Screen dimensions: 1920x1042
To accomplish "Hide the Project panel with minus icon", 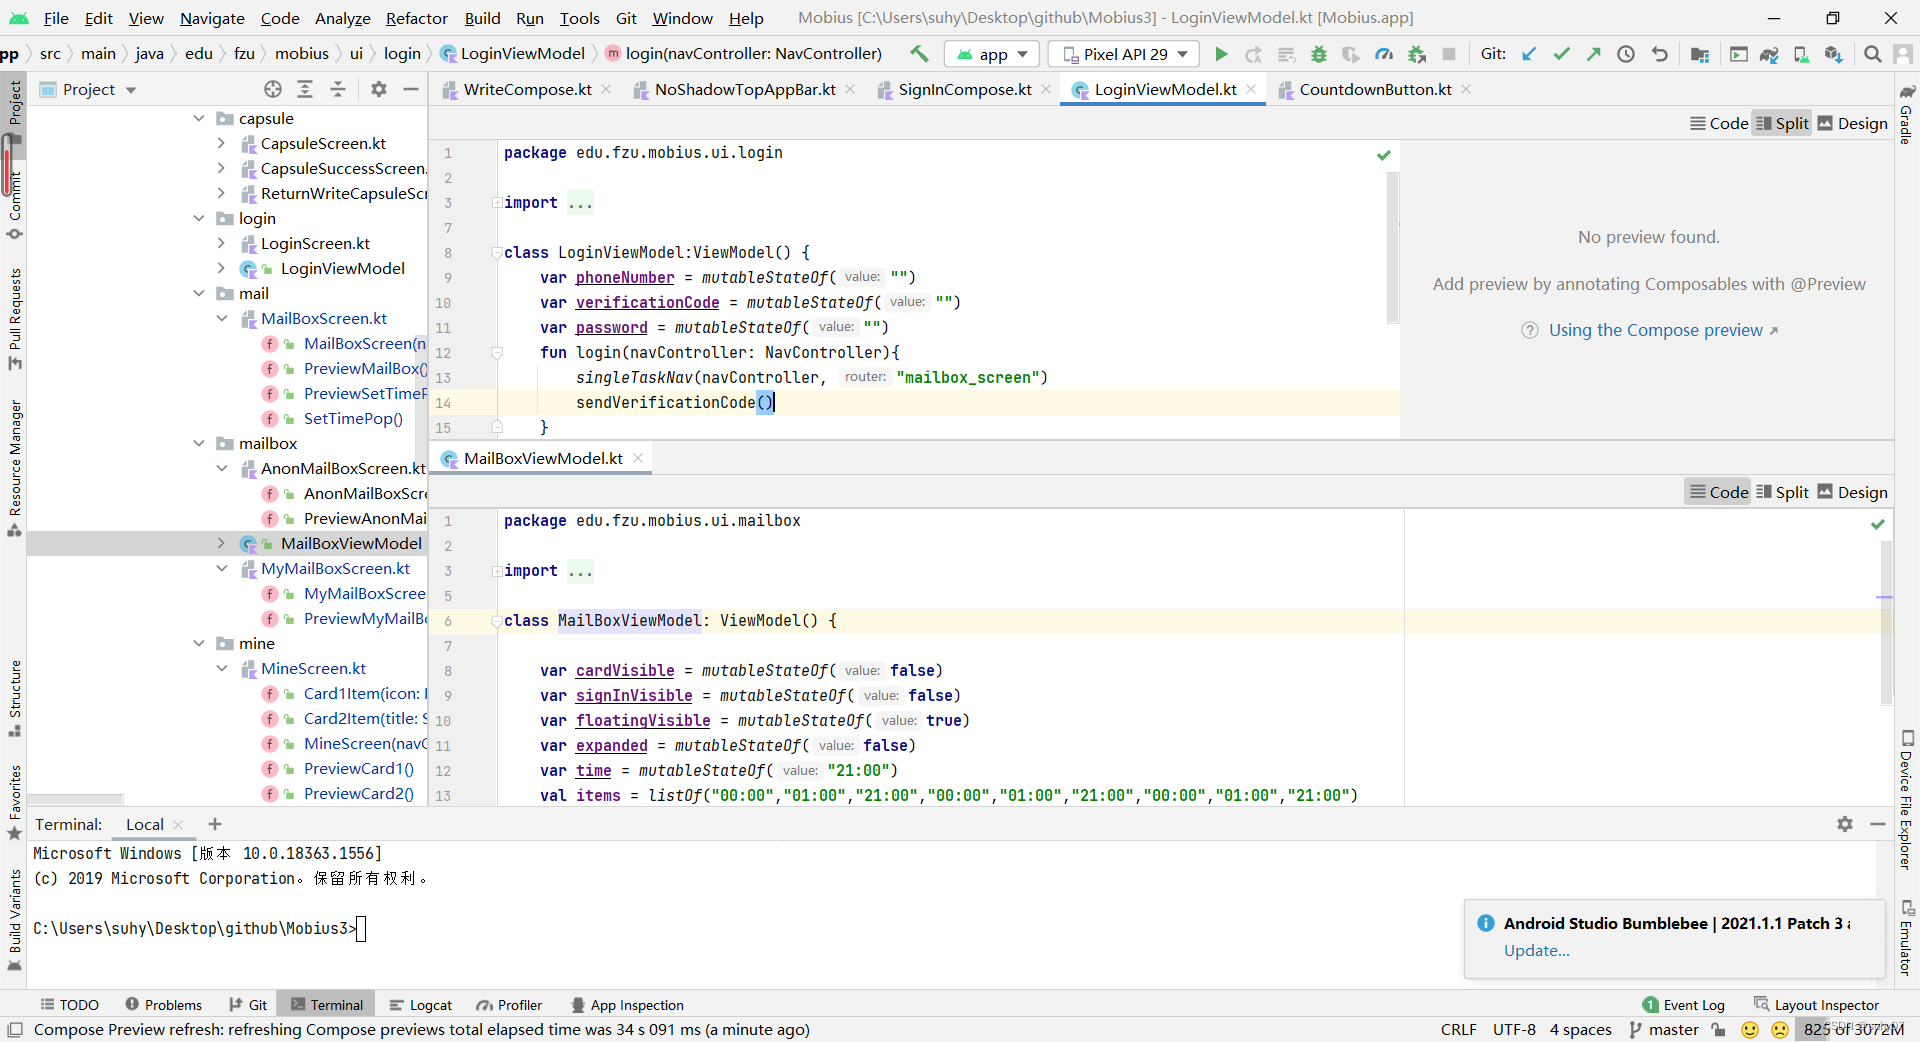I will pyautogui.click(x=410, y=89).
